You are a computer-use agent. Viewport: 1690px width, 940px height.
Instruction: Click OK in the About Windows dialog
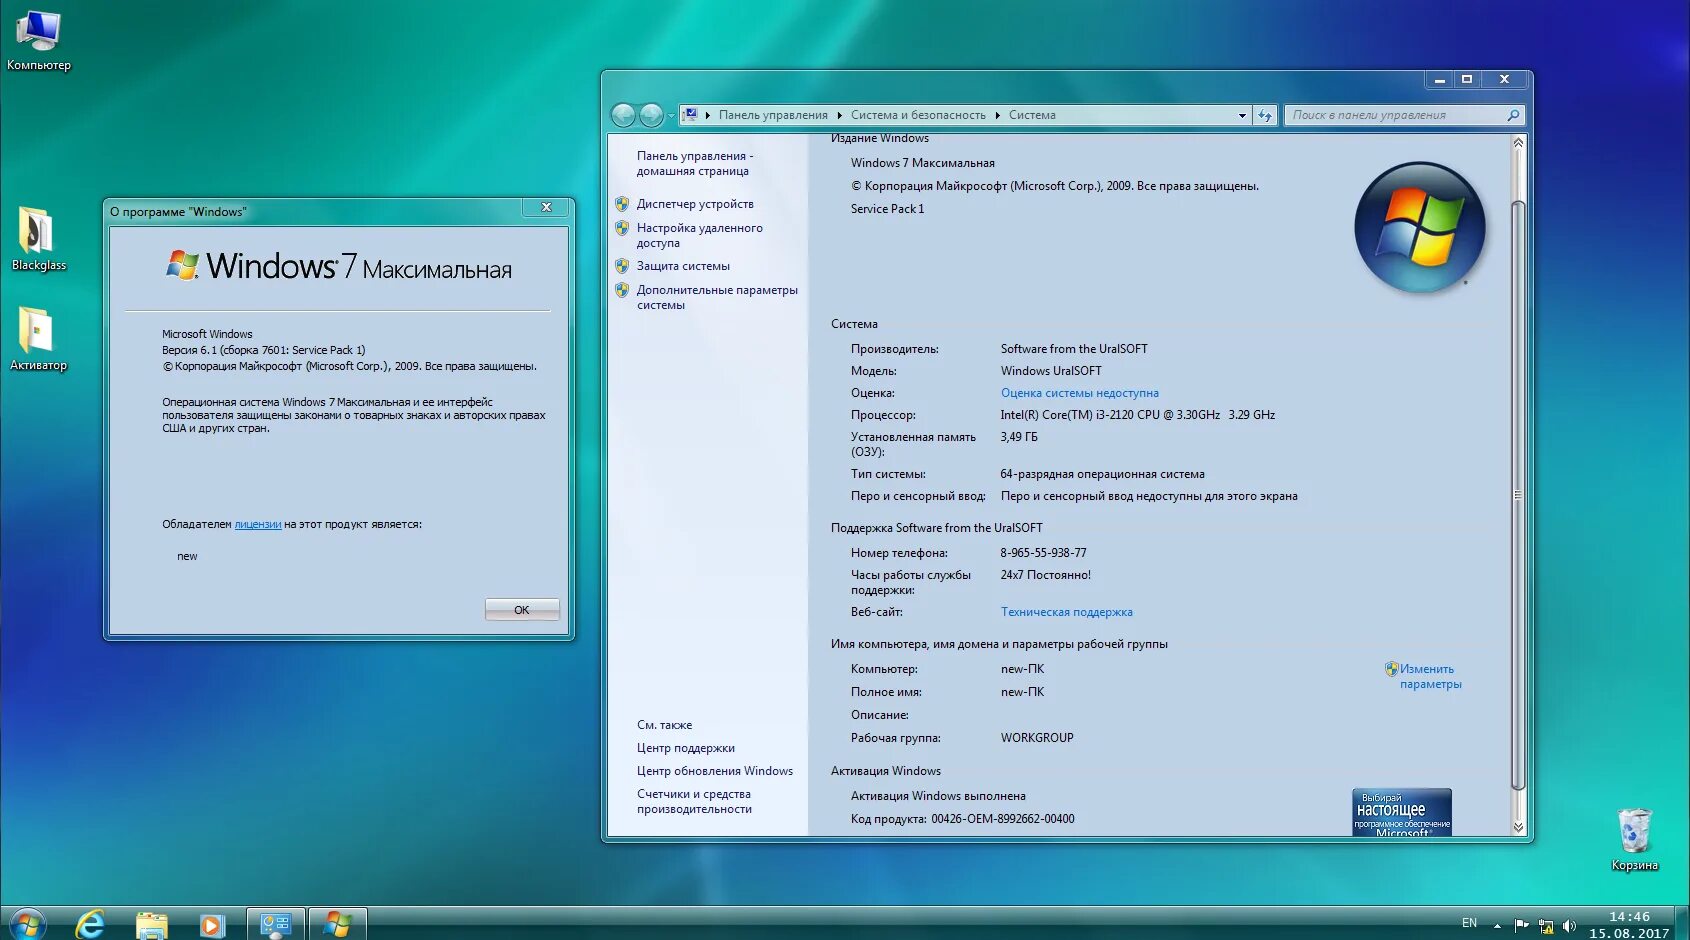tap(522, 609)
